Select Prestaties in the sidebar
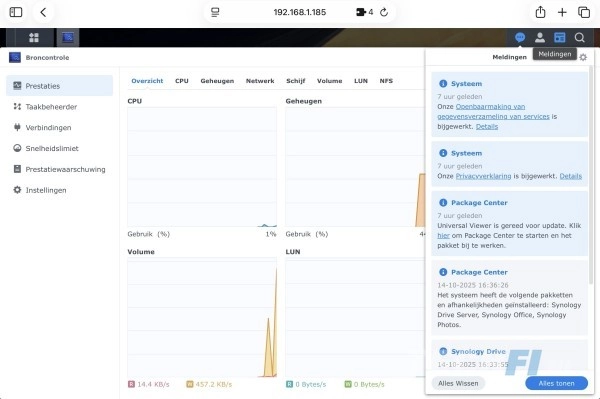Image resolution: width=600 pixels, height=399 pixels. [x=60, y=86]
